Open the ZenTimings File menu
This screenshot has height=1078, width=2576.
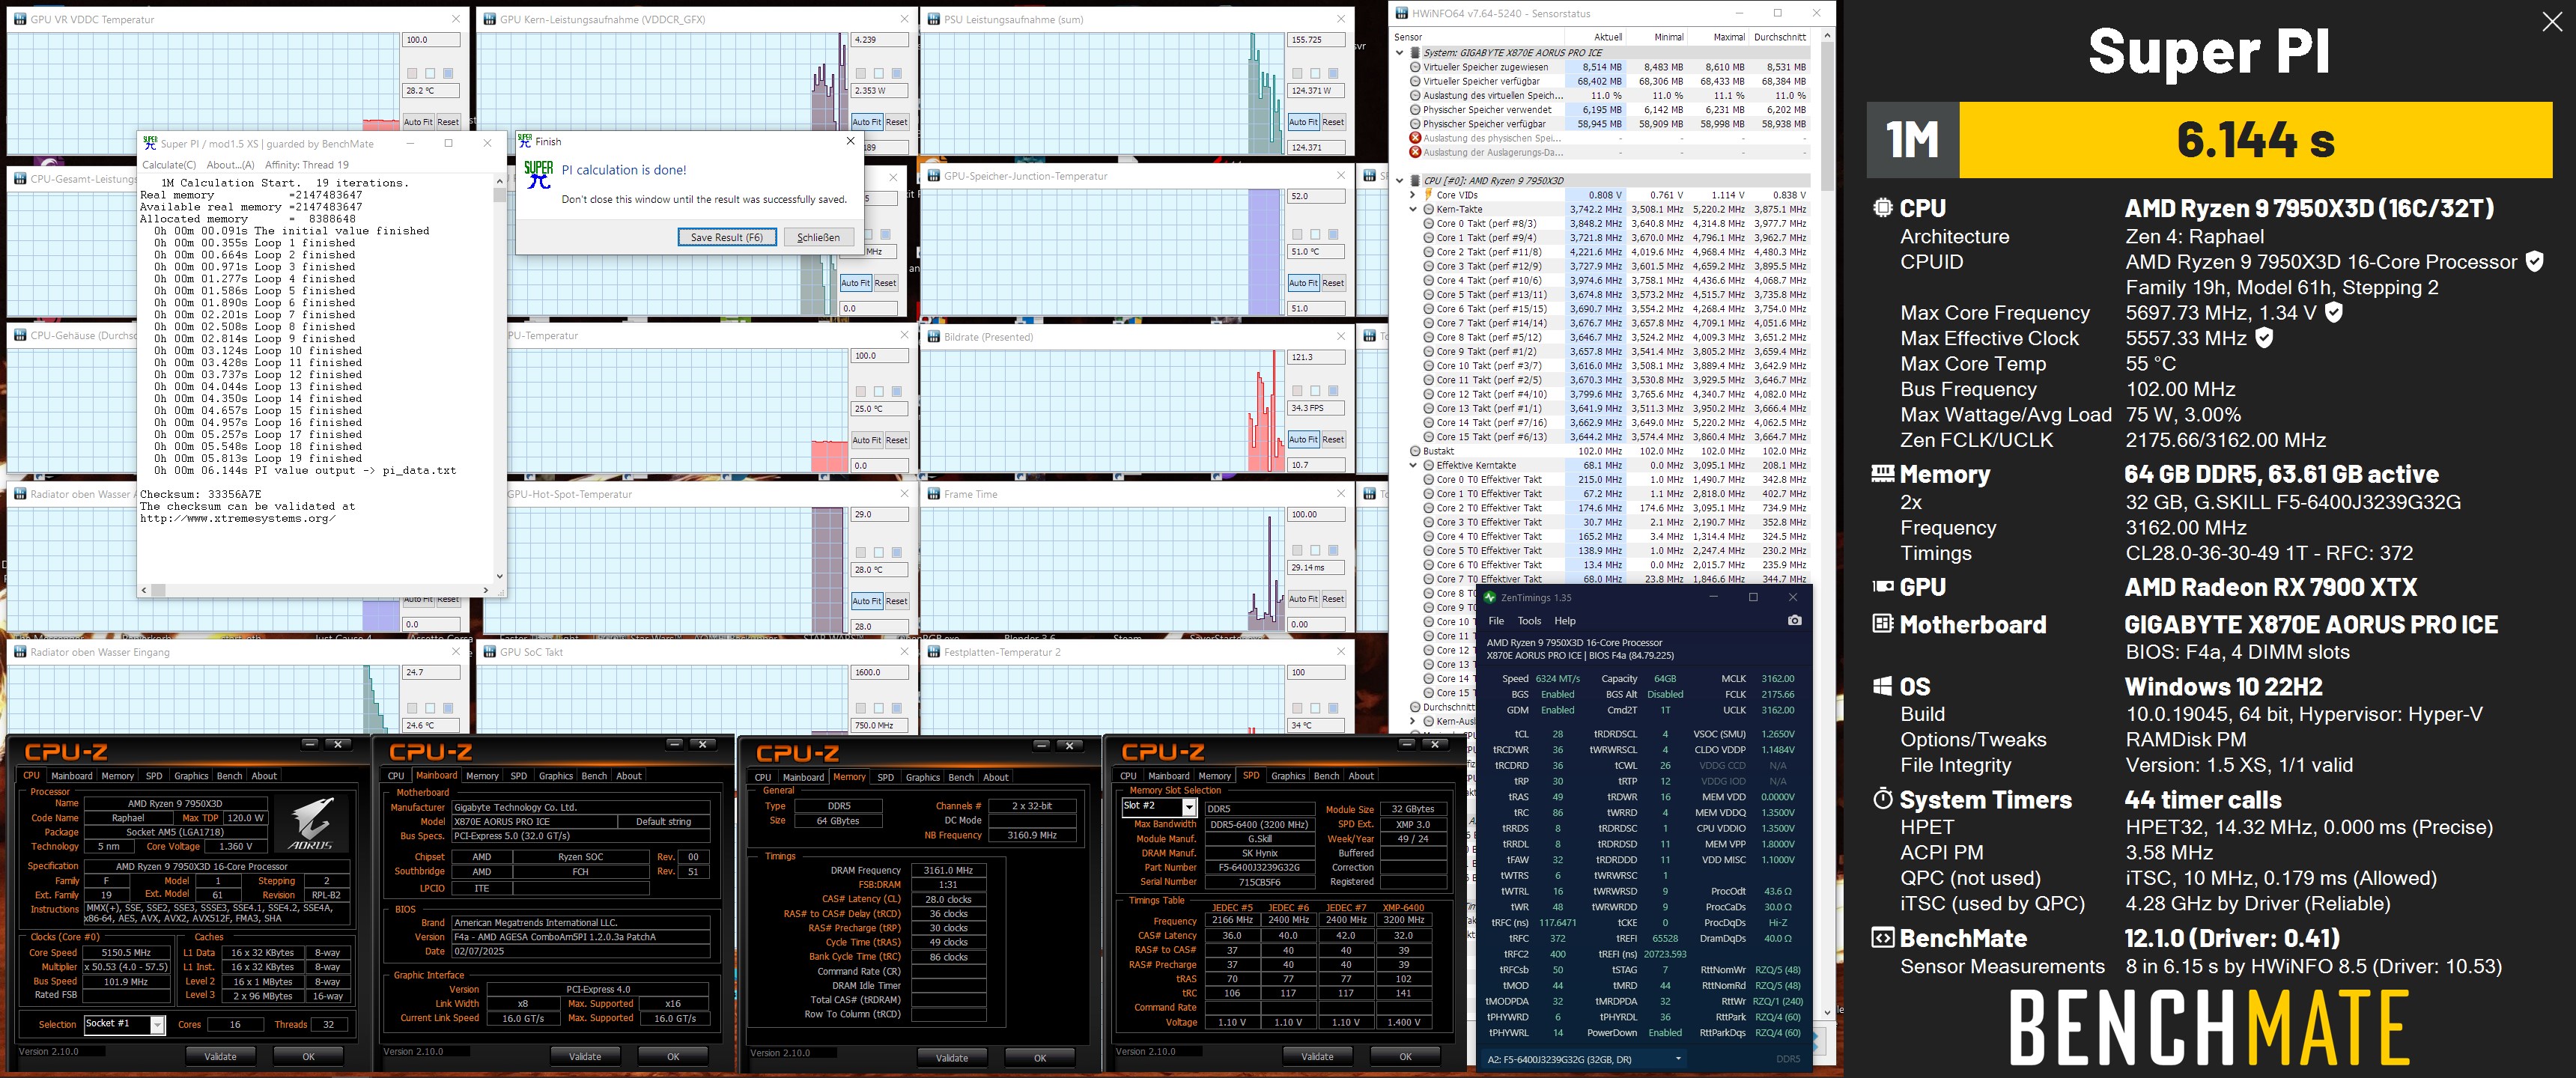tap(1496, 621)
